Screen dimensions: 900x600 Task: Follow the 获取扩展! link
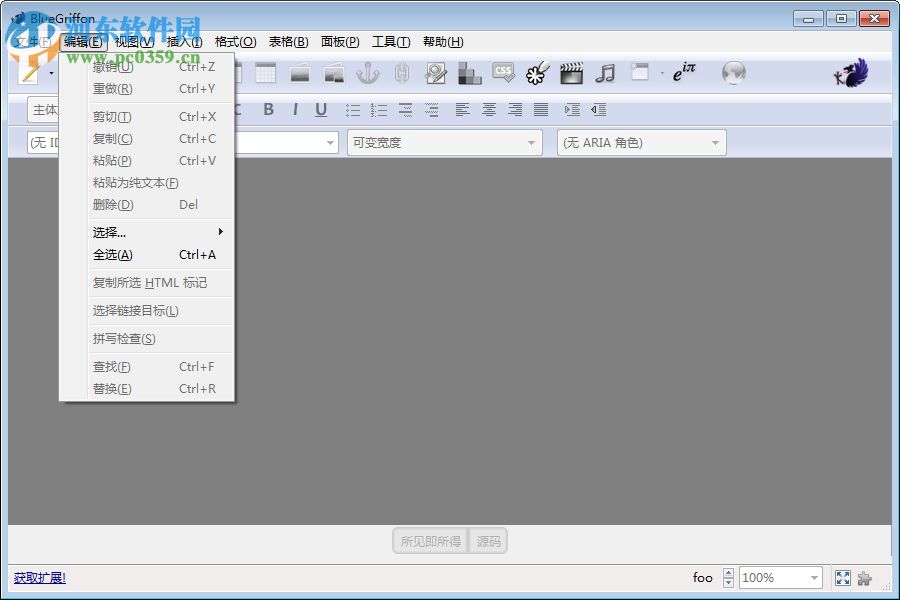coord(40,578)
